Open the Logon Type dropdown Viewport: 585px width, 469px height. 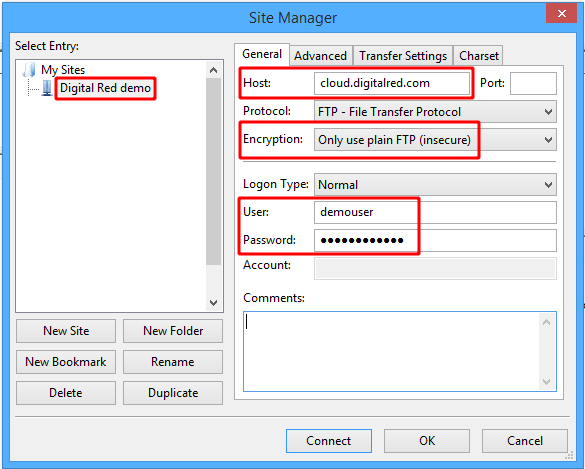[x=435, y=185]
